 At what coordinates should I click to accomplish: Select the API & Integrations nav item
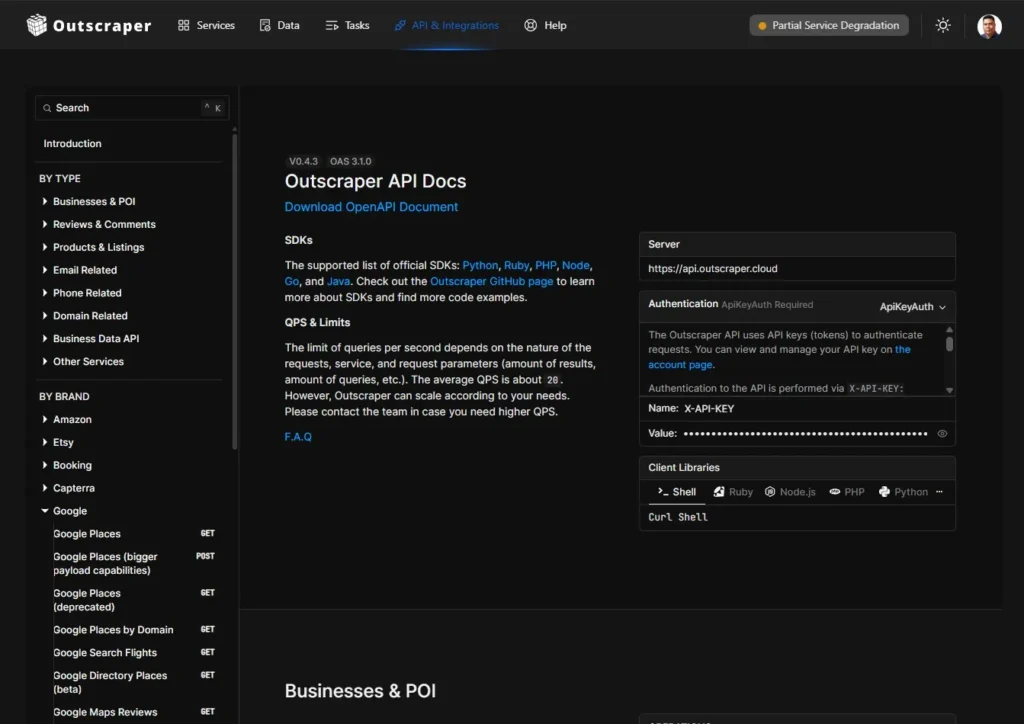(x=447, y=25)
